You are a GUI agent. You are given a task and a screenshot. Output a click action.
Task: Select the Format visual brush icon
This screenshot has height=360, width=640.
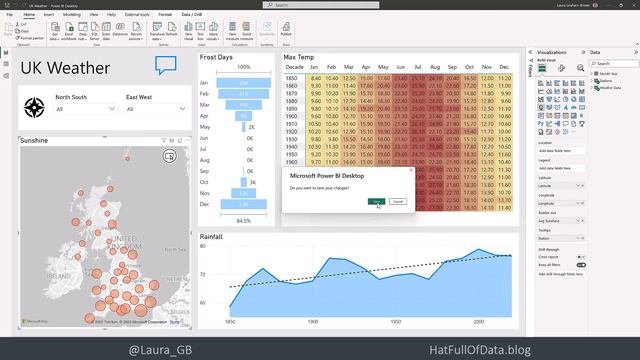[x=562, y=68]
